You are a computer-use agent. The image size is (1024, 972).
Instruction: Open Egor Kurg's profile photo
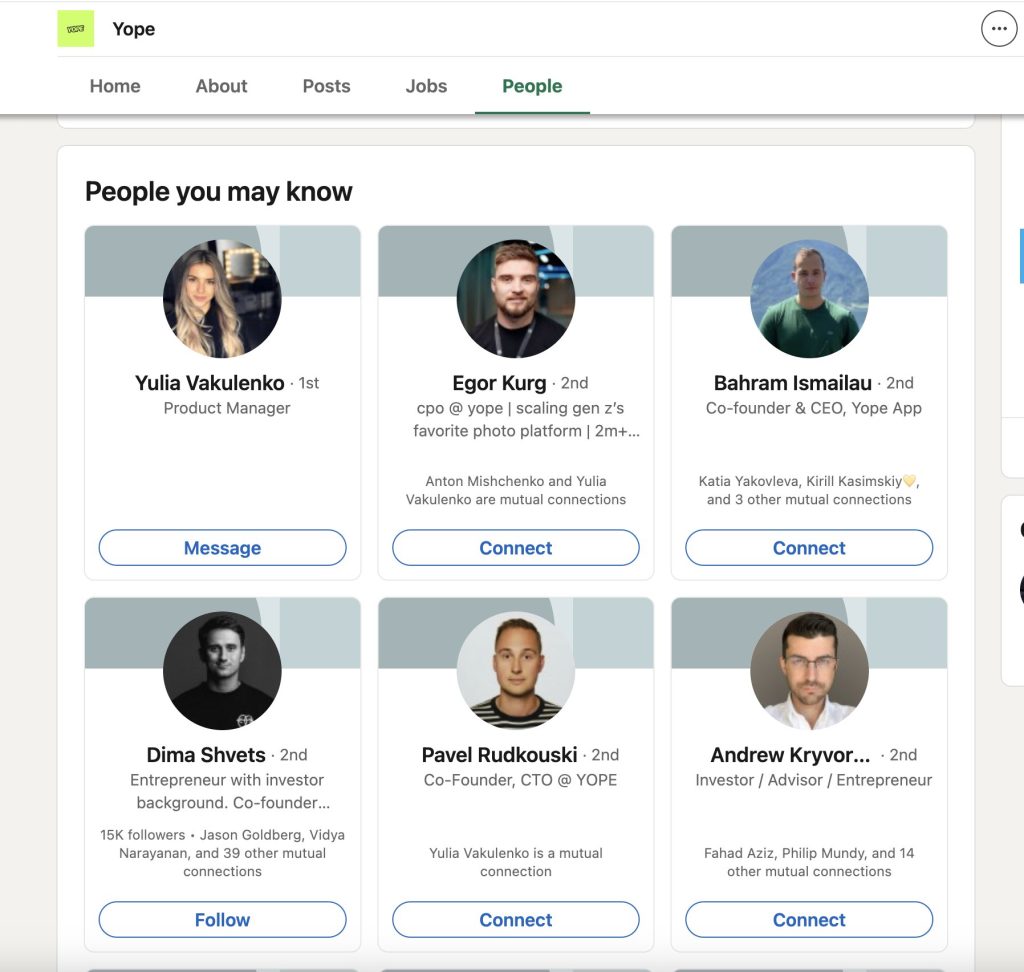click(515, 298)
